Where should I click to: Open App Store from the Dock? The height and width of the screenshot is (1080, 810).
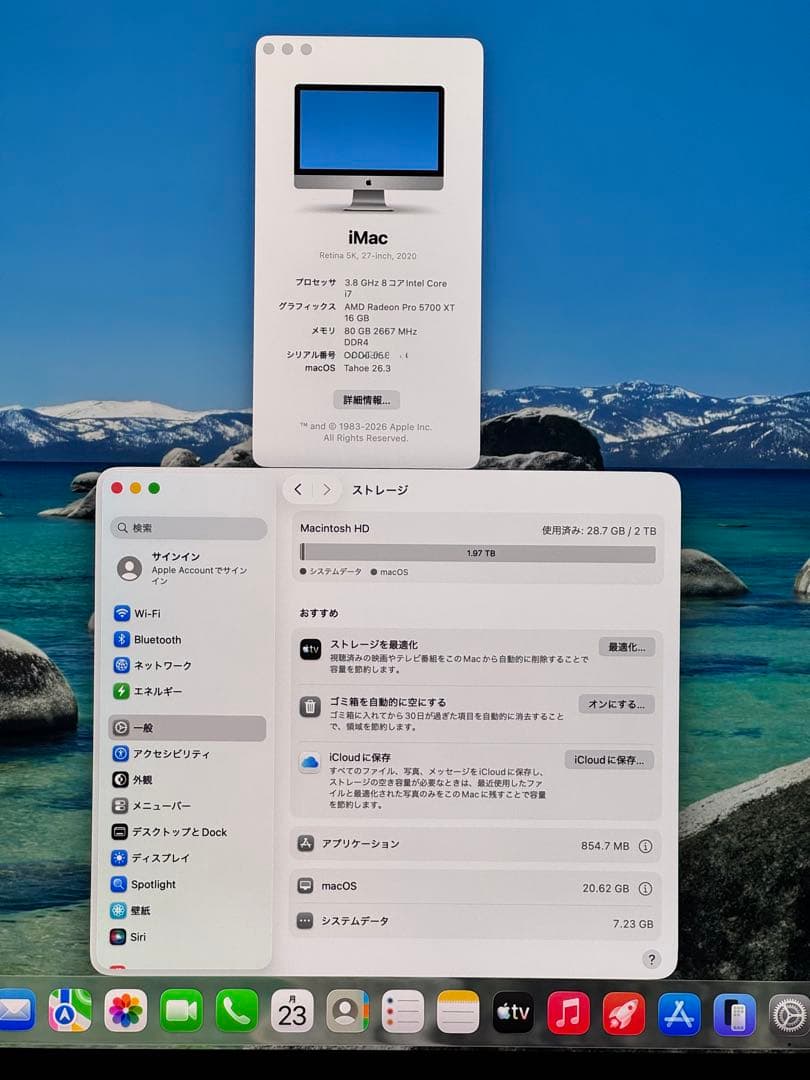(679, 1014)
